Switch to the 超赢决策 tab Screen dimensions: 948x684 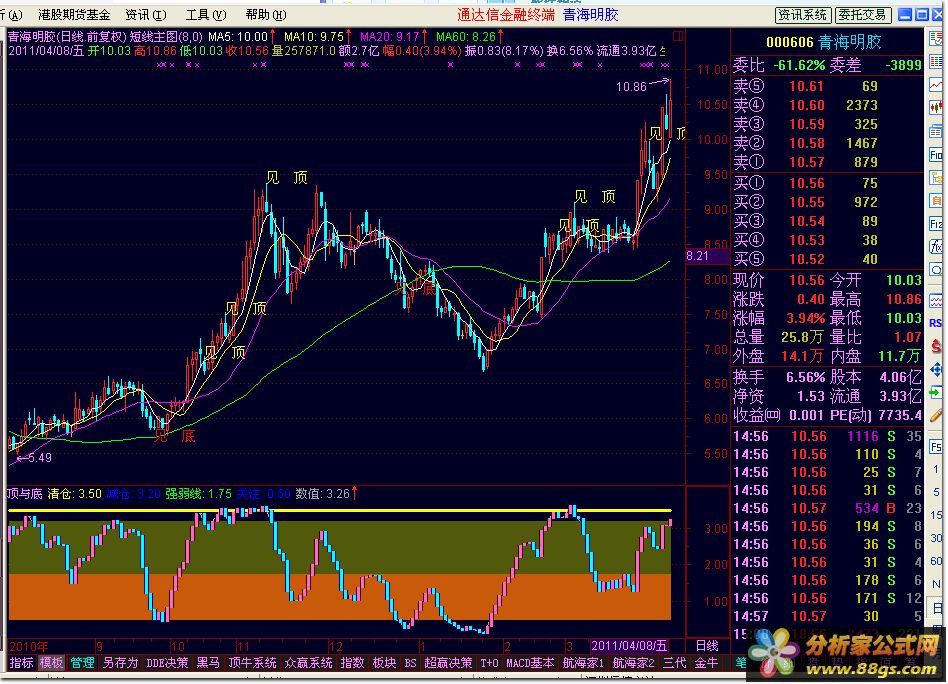[x=448, y=663]
